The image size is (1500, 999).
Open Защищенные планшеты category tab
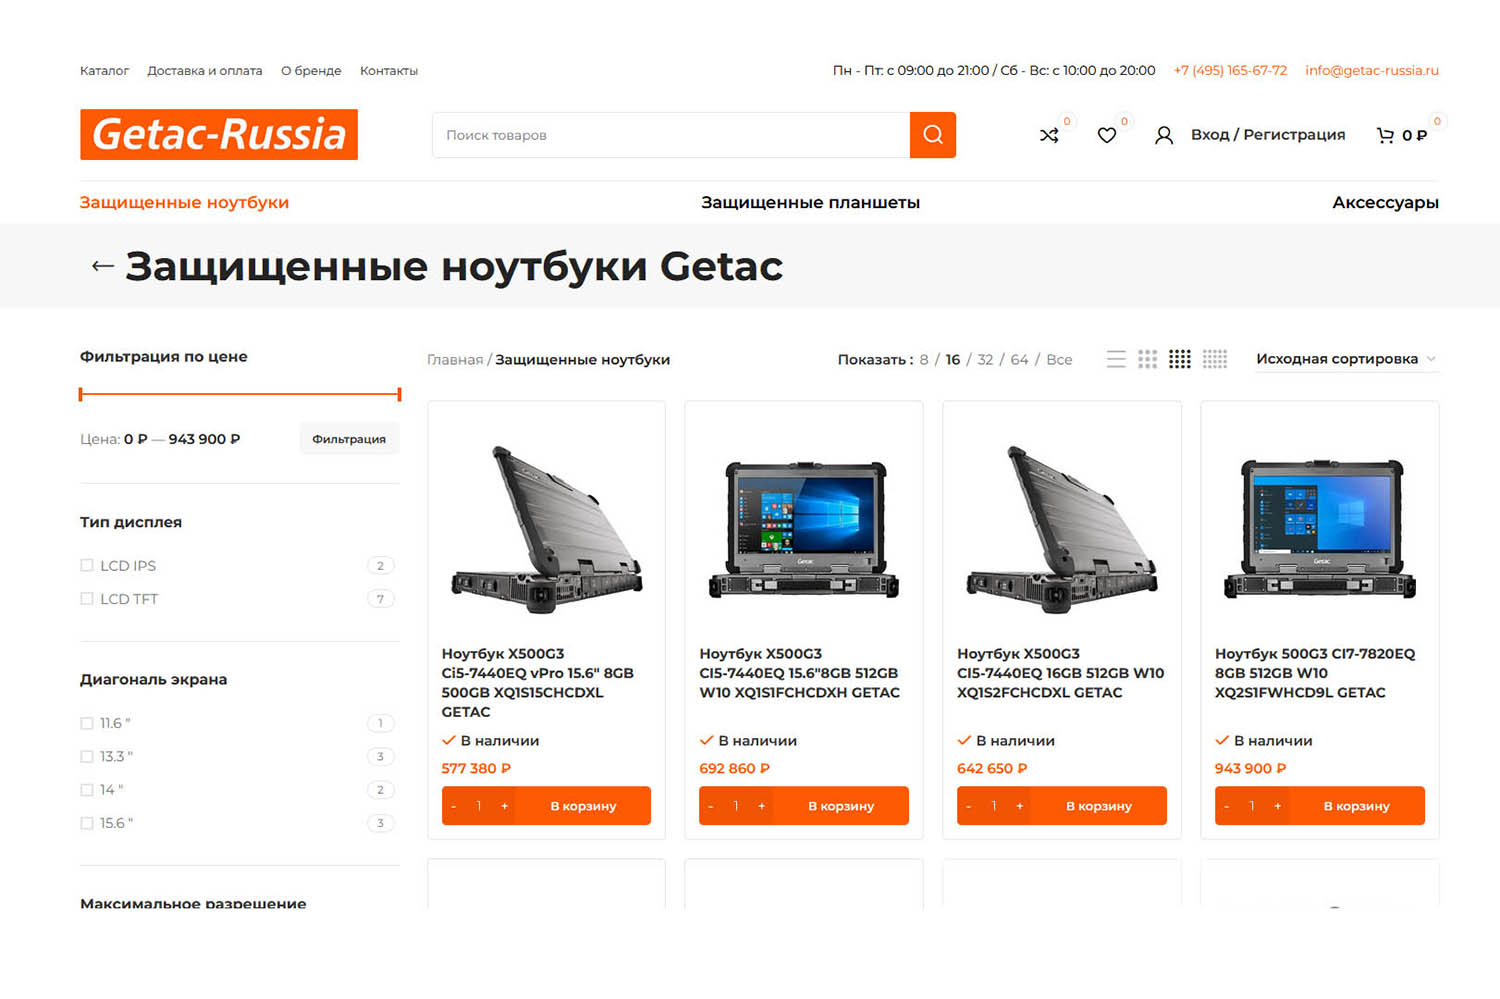click(x=810, y=202)
